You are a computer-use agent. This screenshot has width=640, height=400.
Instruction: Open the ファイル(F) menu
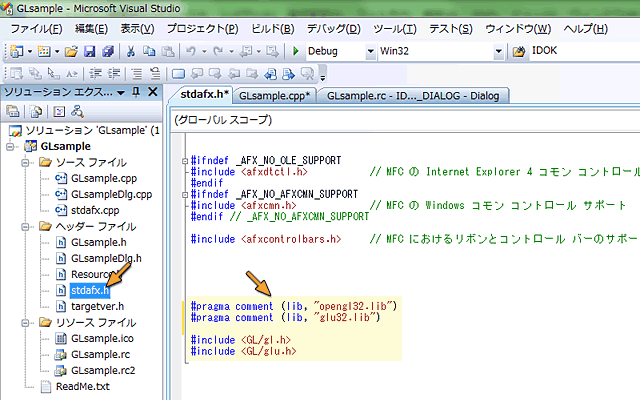click(x=36, y=29)
